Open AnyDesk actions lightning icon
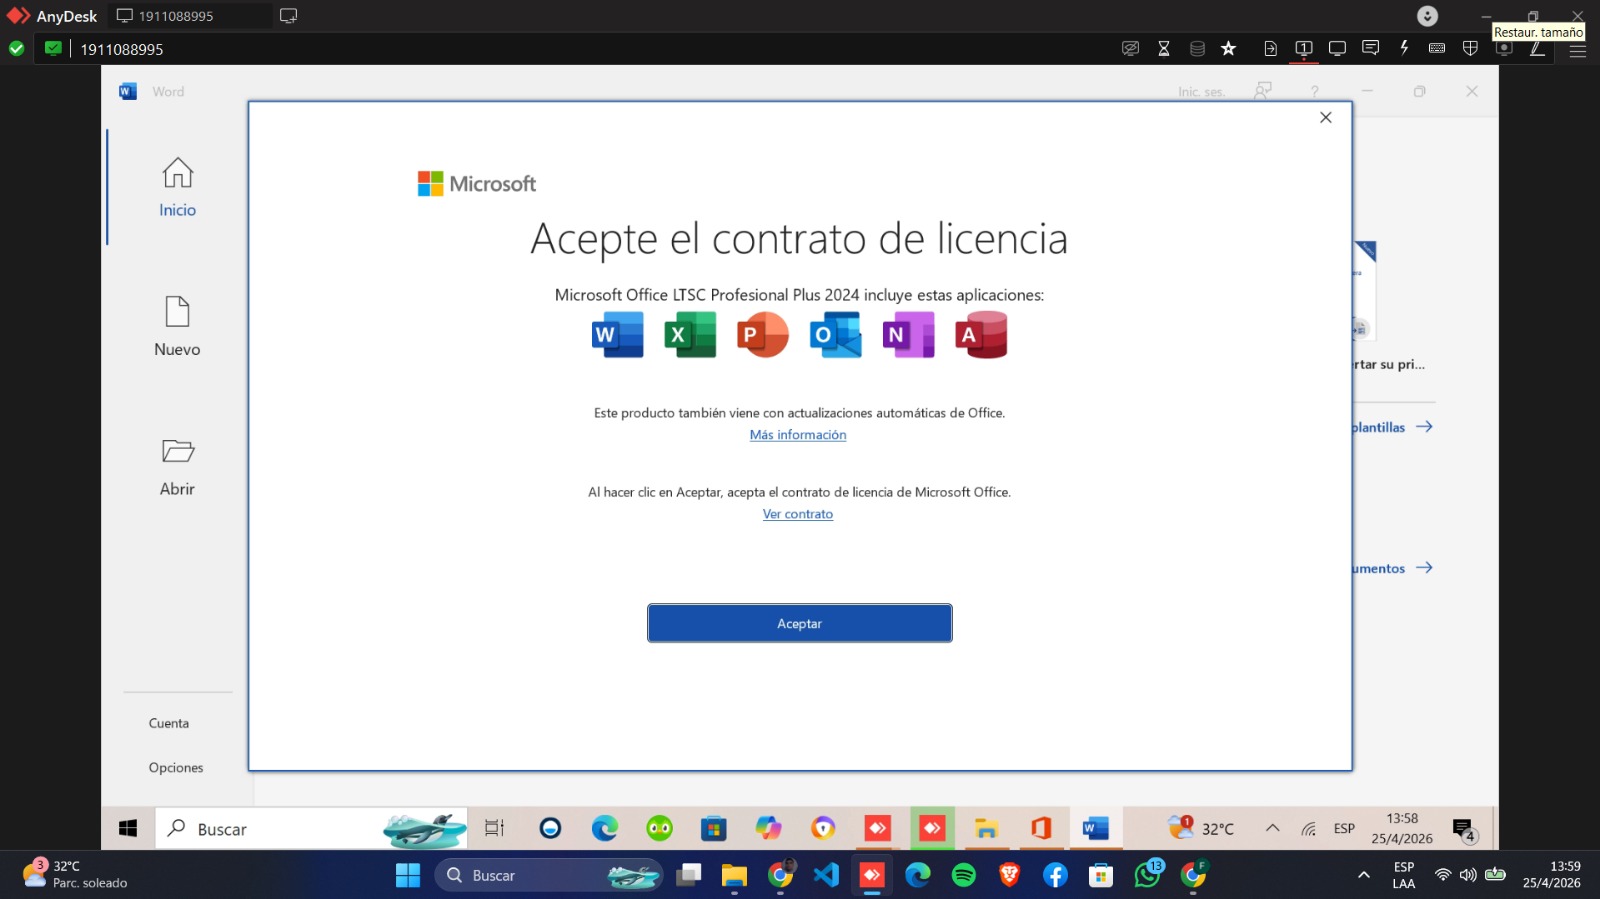Screen dimensions: 1600x899 (x=1404, y=48)
